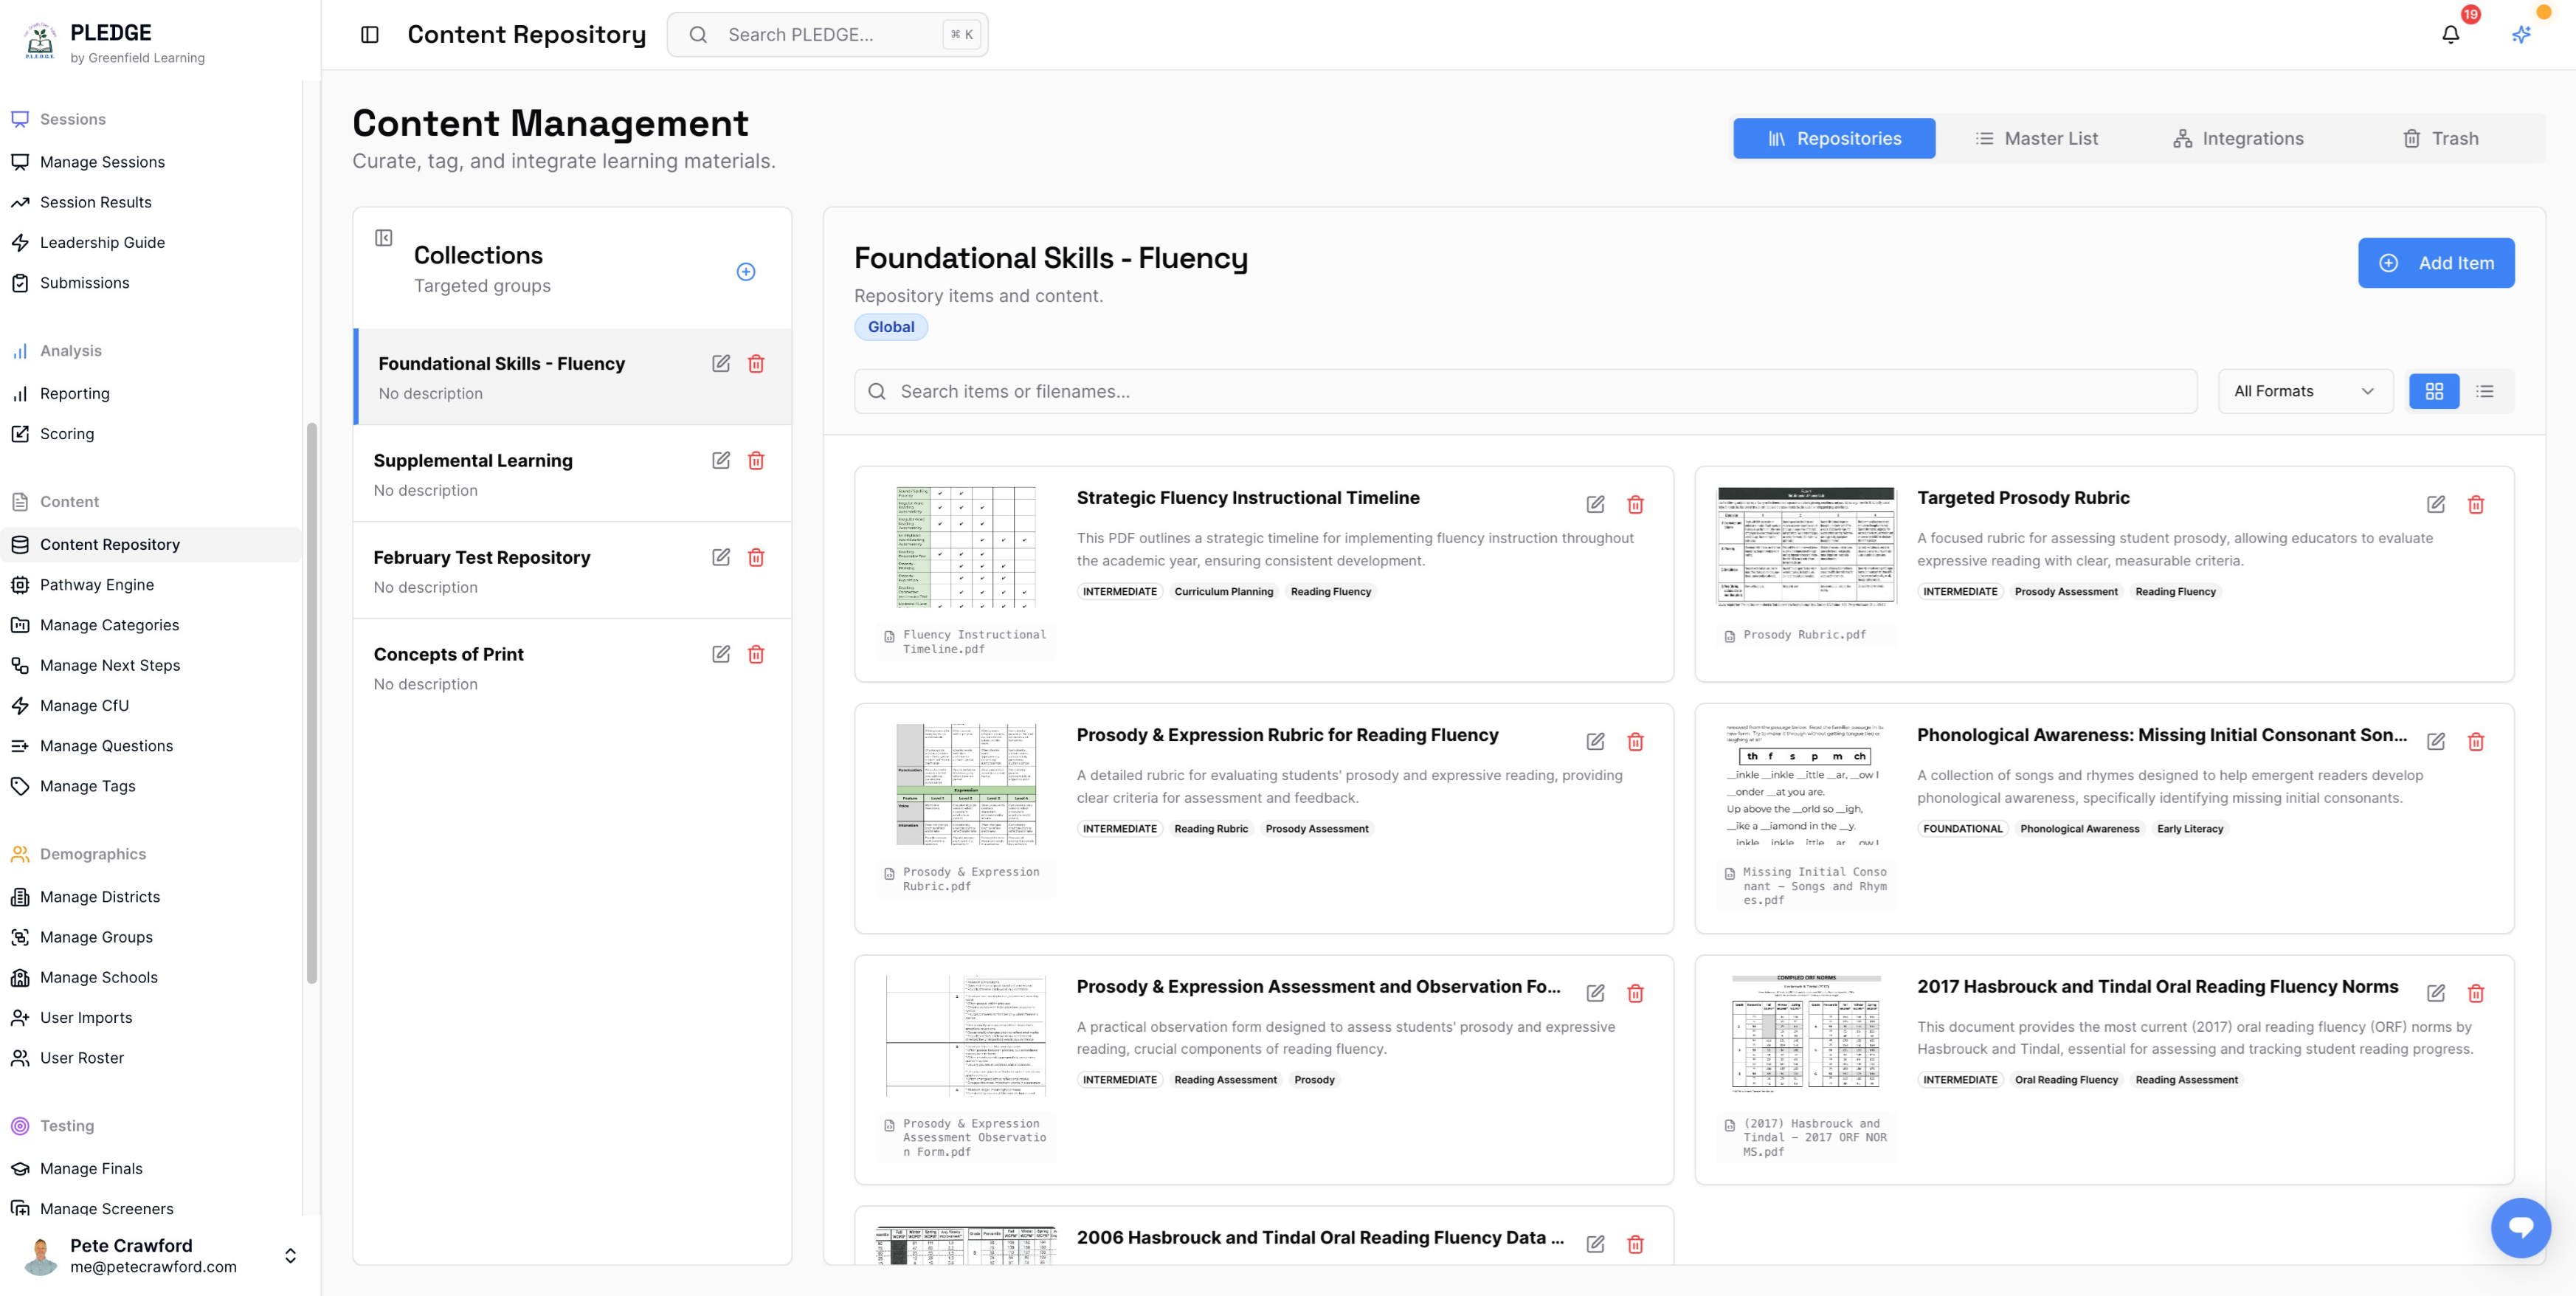Collapse the Collections panel

[x=383, y=238]
